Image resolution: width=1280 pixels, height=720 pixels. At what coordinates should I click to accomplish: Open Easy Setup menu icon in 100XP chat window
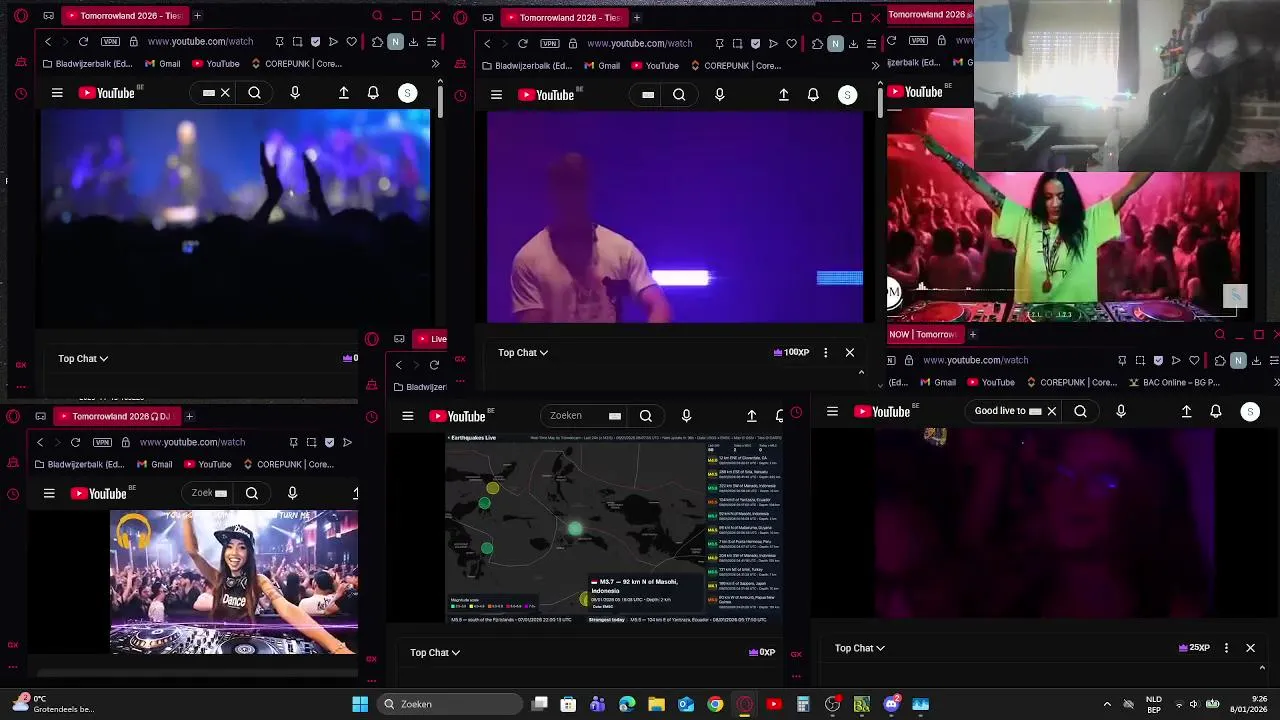pyautogui.click(x=871, y=44)
